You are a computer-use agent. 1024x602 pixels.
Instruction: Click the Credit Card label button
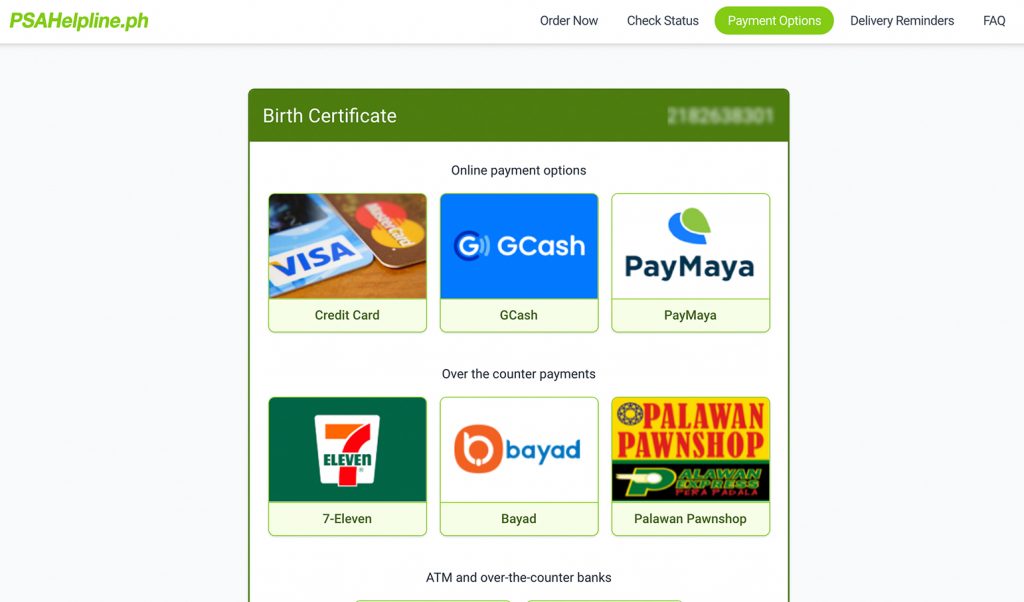coord(347,315)
